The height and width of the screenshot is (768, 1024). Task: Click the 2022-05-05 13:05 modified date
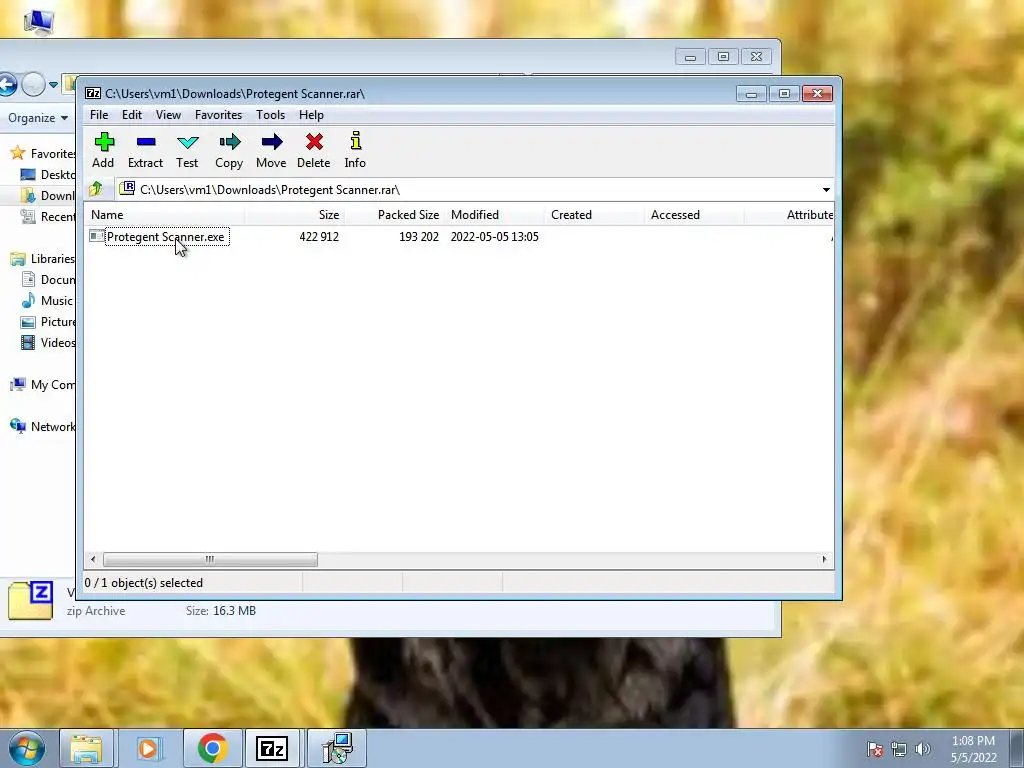pos(494,236)
